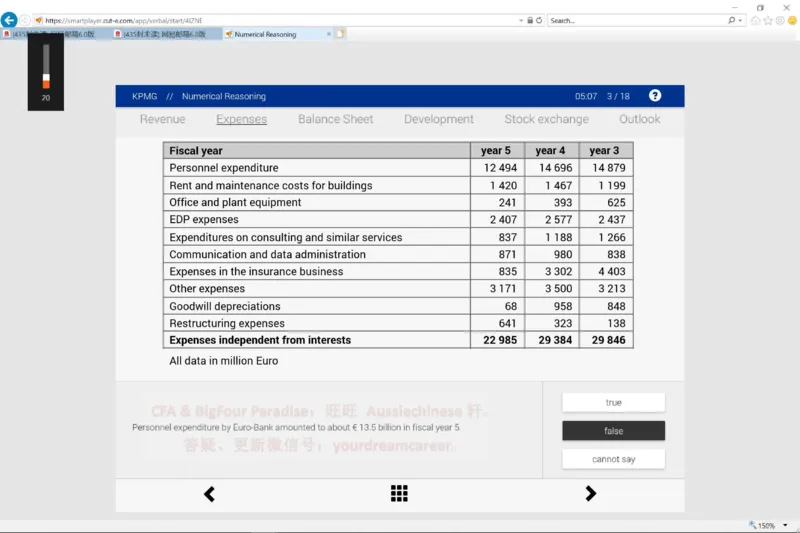Go to next question with right arrow

coord(590,493)
